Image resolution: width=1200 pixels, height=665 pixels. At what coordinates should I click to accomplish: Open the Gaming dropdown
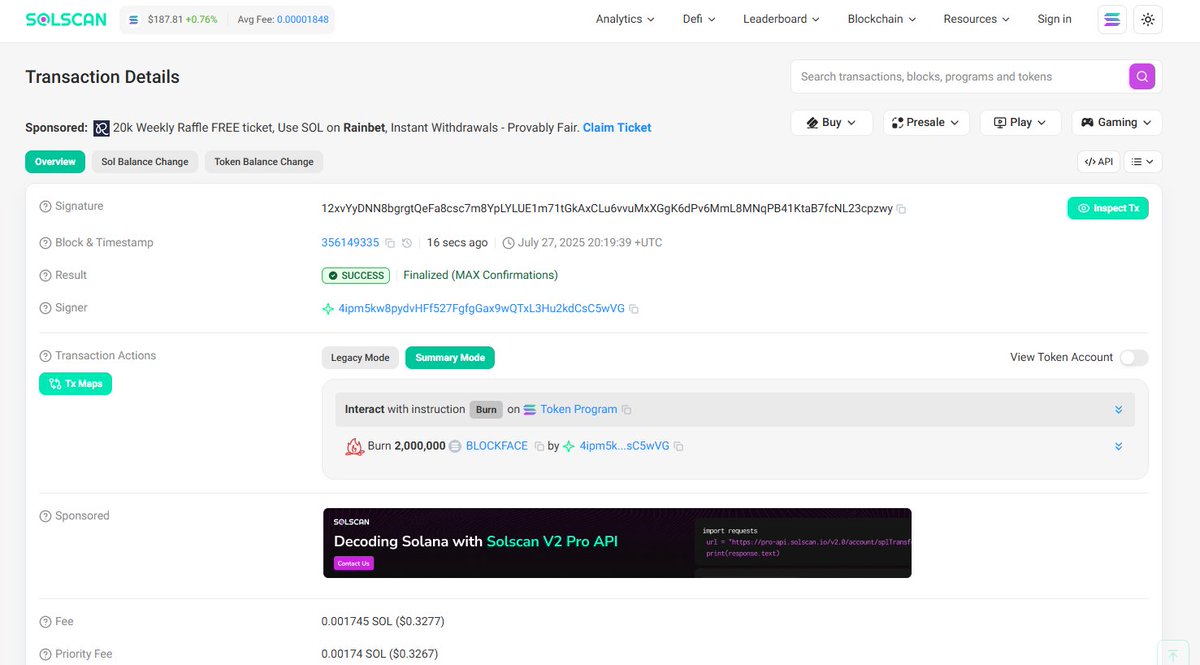1116,122
